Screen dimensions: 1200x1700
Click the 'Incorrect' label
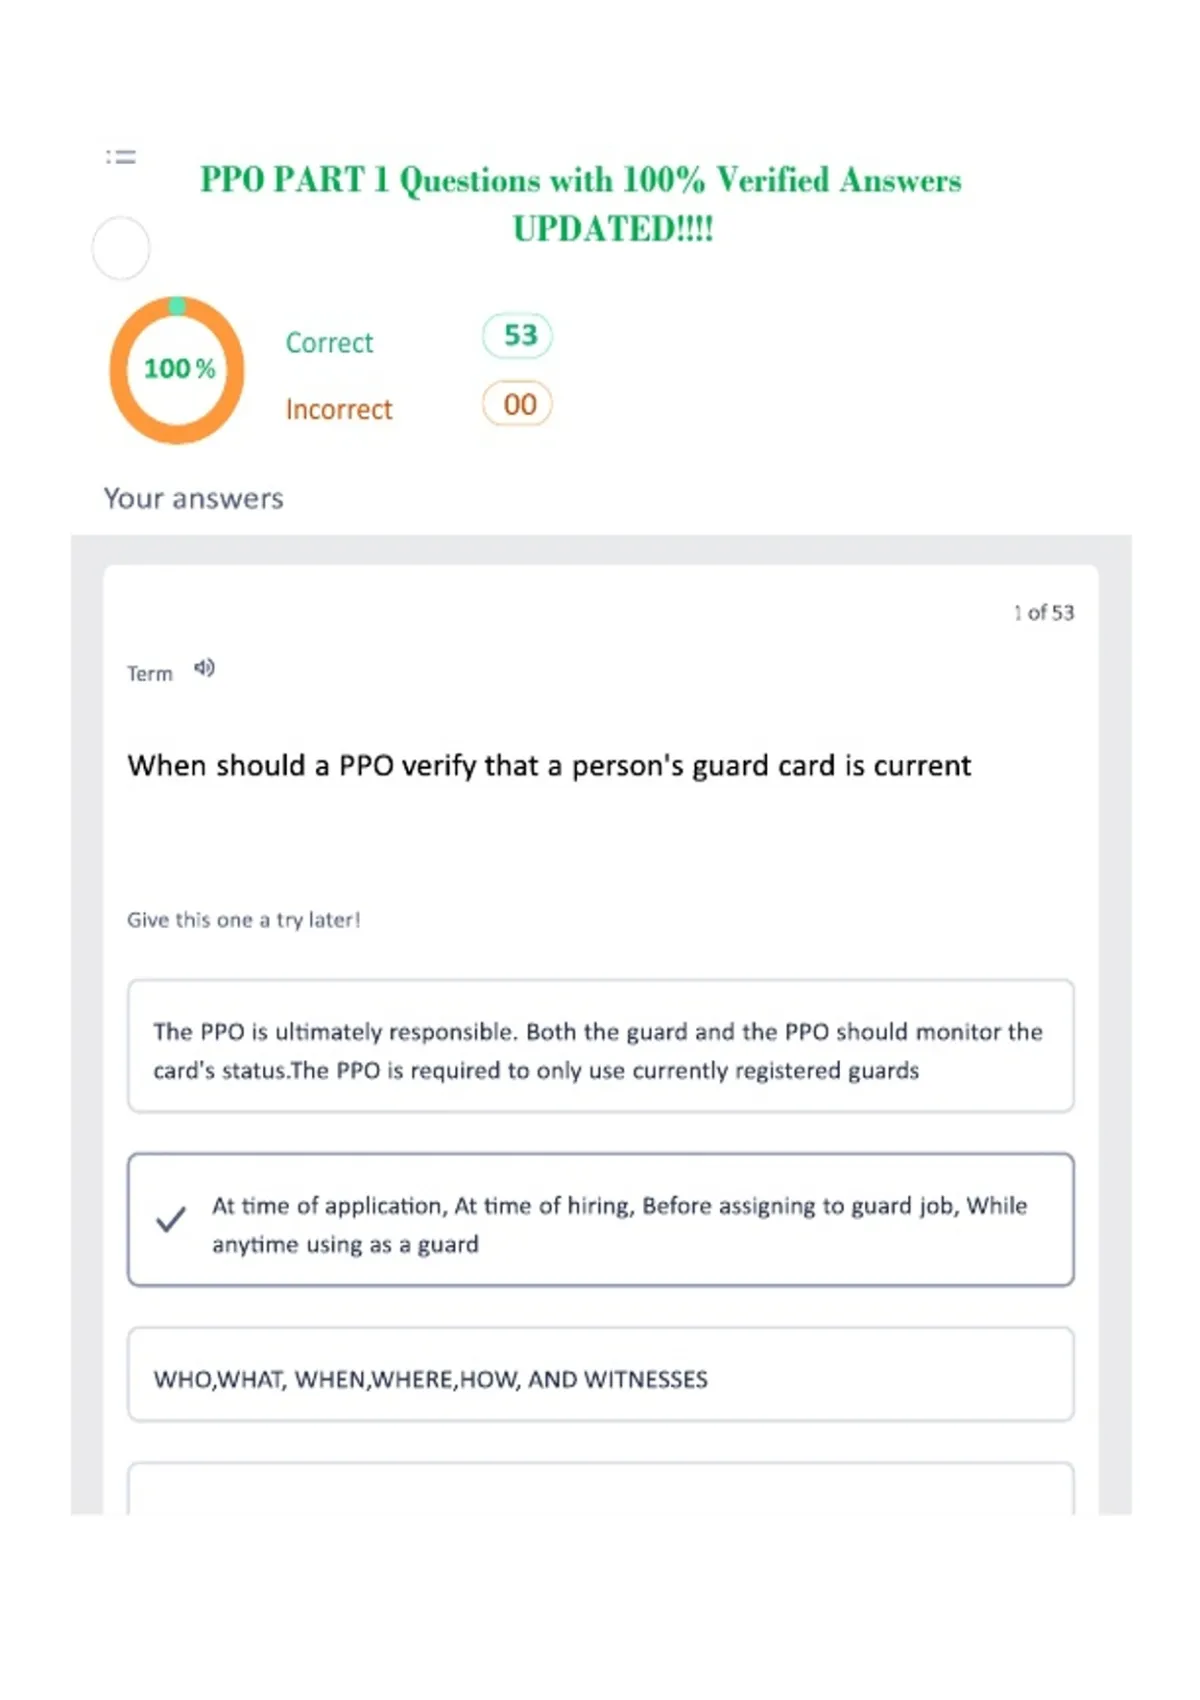click(339, 410)
